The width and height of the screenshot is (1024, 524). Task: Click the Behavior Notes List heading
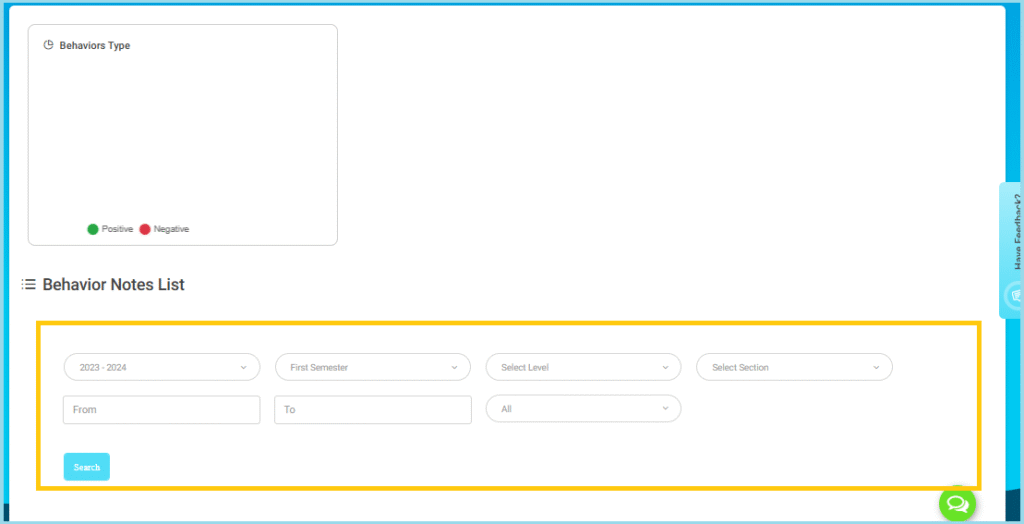113,285
